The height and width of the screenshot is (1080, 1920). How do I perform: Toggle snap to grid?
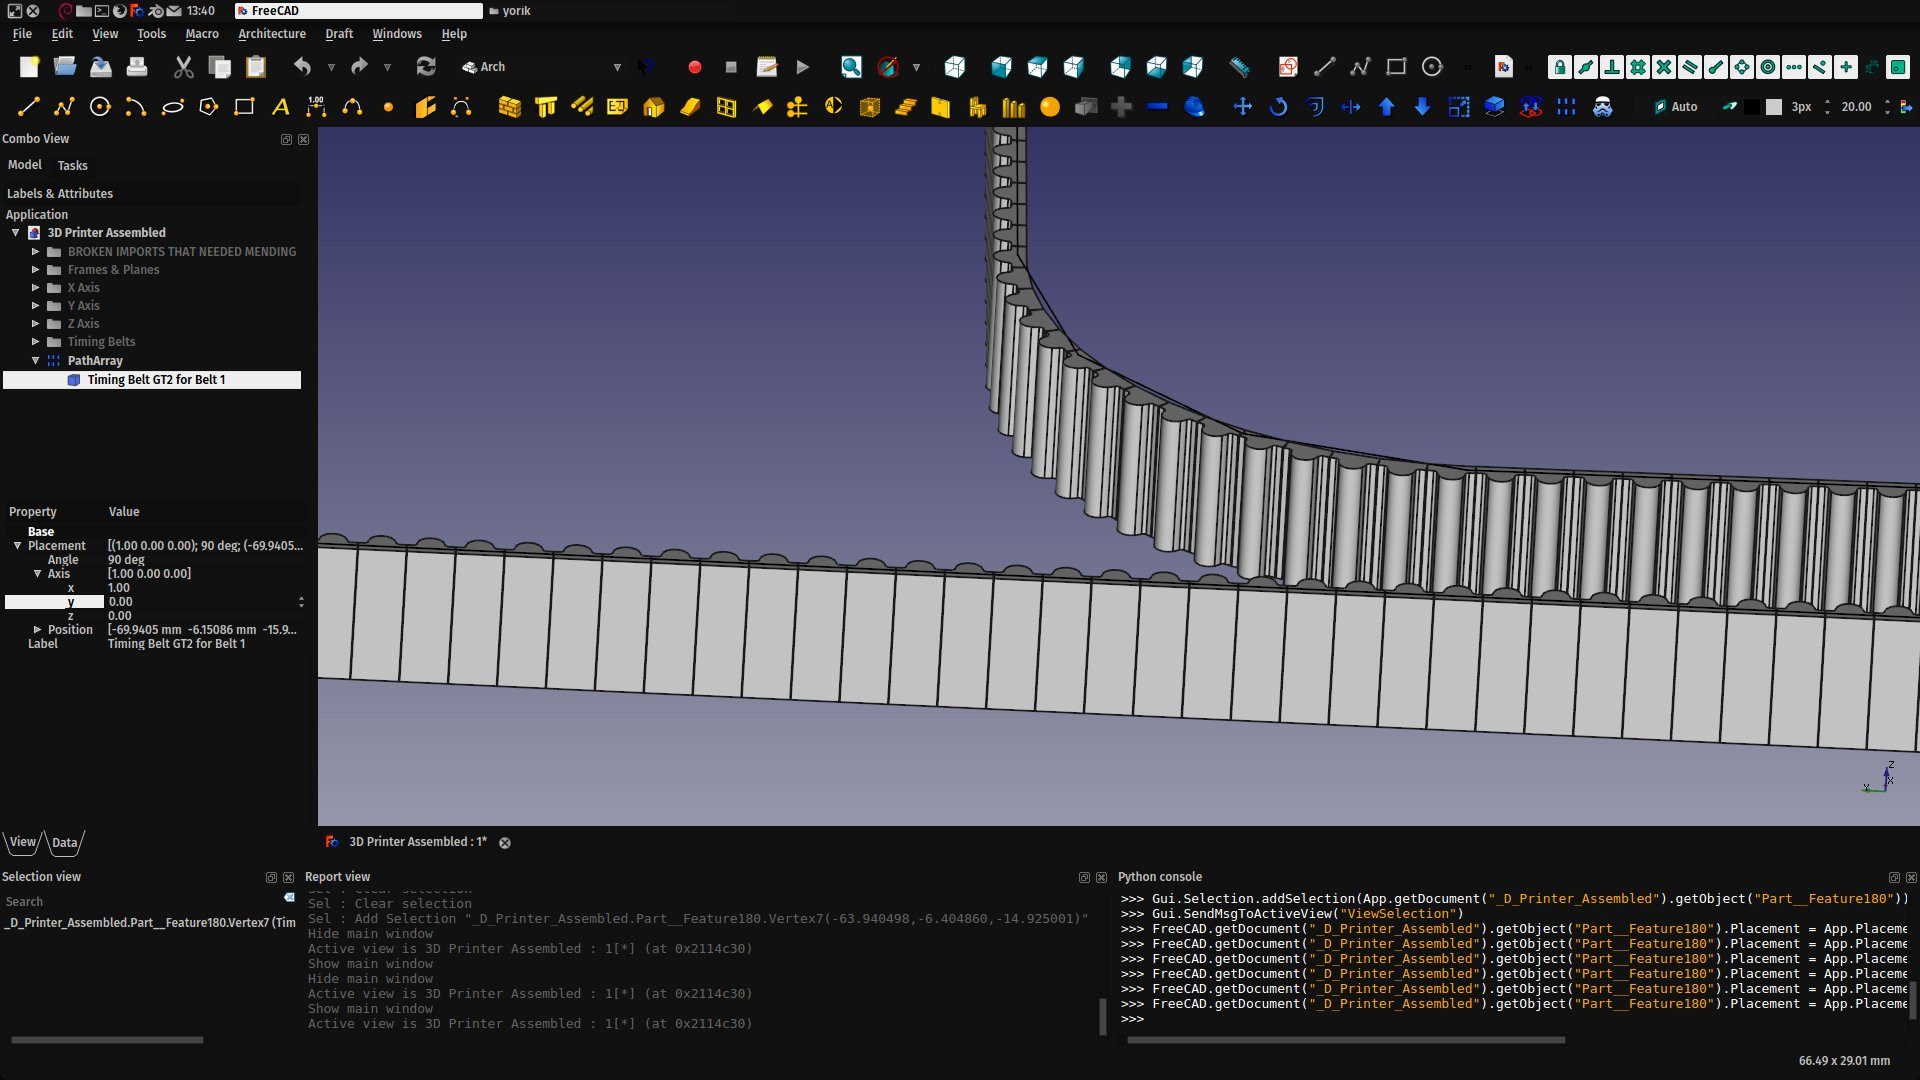[1637, 67]
